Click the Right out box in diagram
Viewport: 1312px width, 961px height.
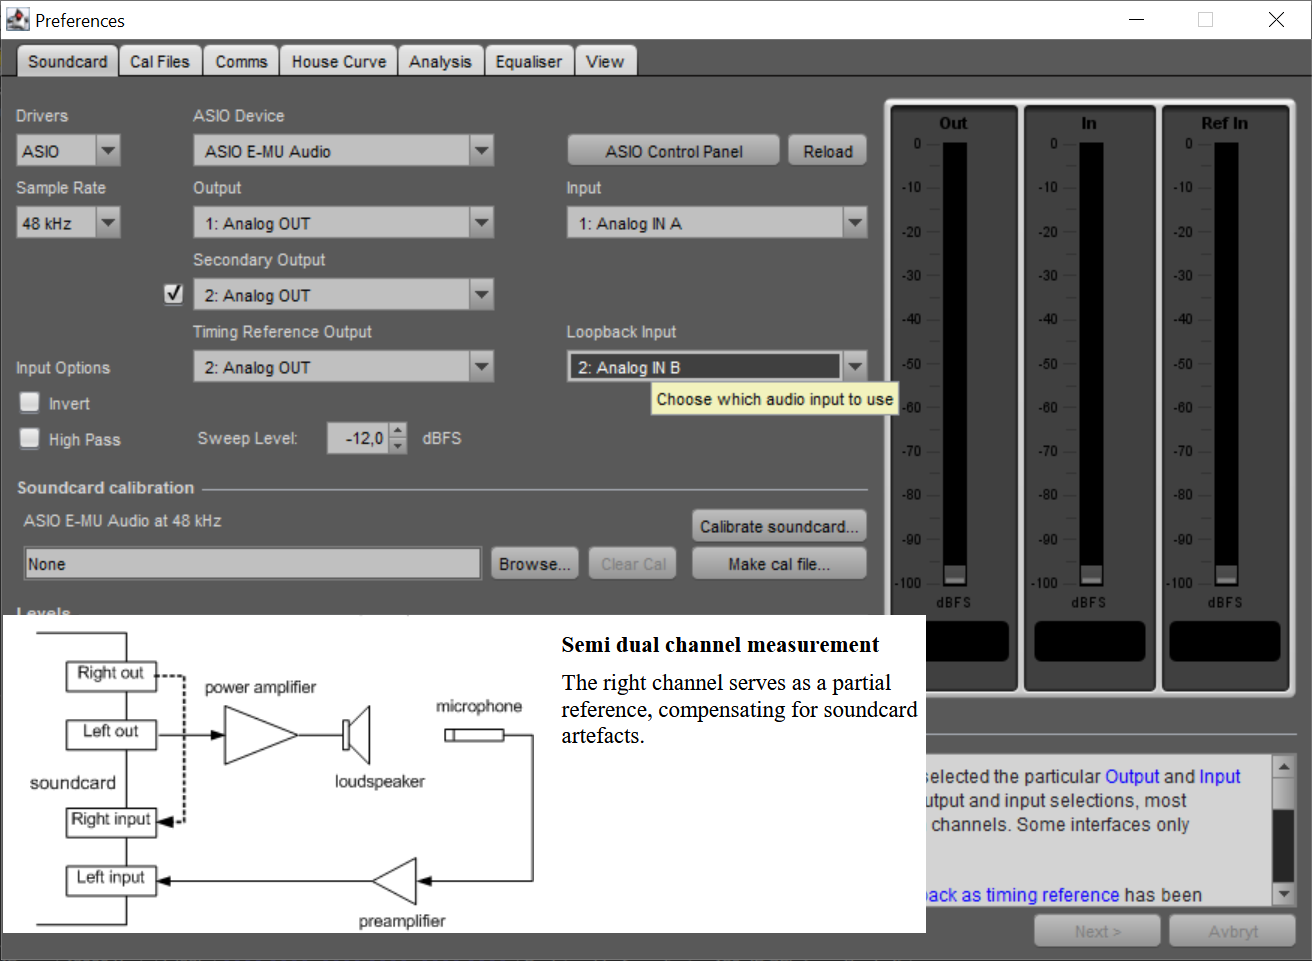coord(111,674)
